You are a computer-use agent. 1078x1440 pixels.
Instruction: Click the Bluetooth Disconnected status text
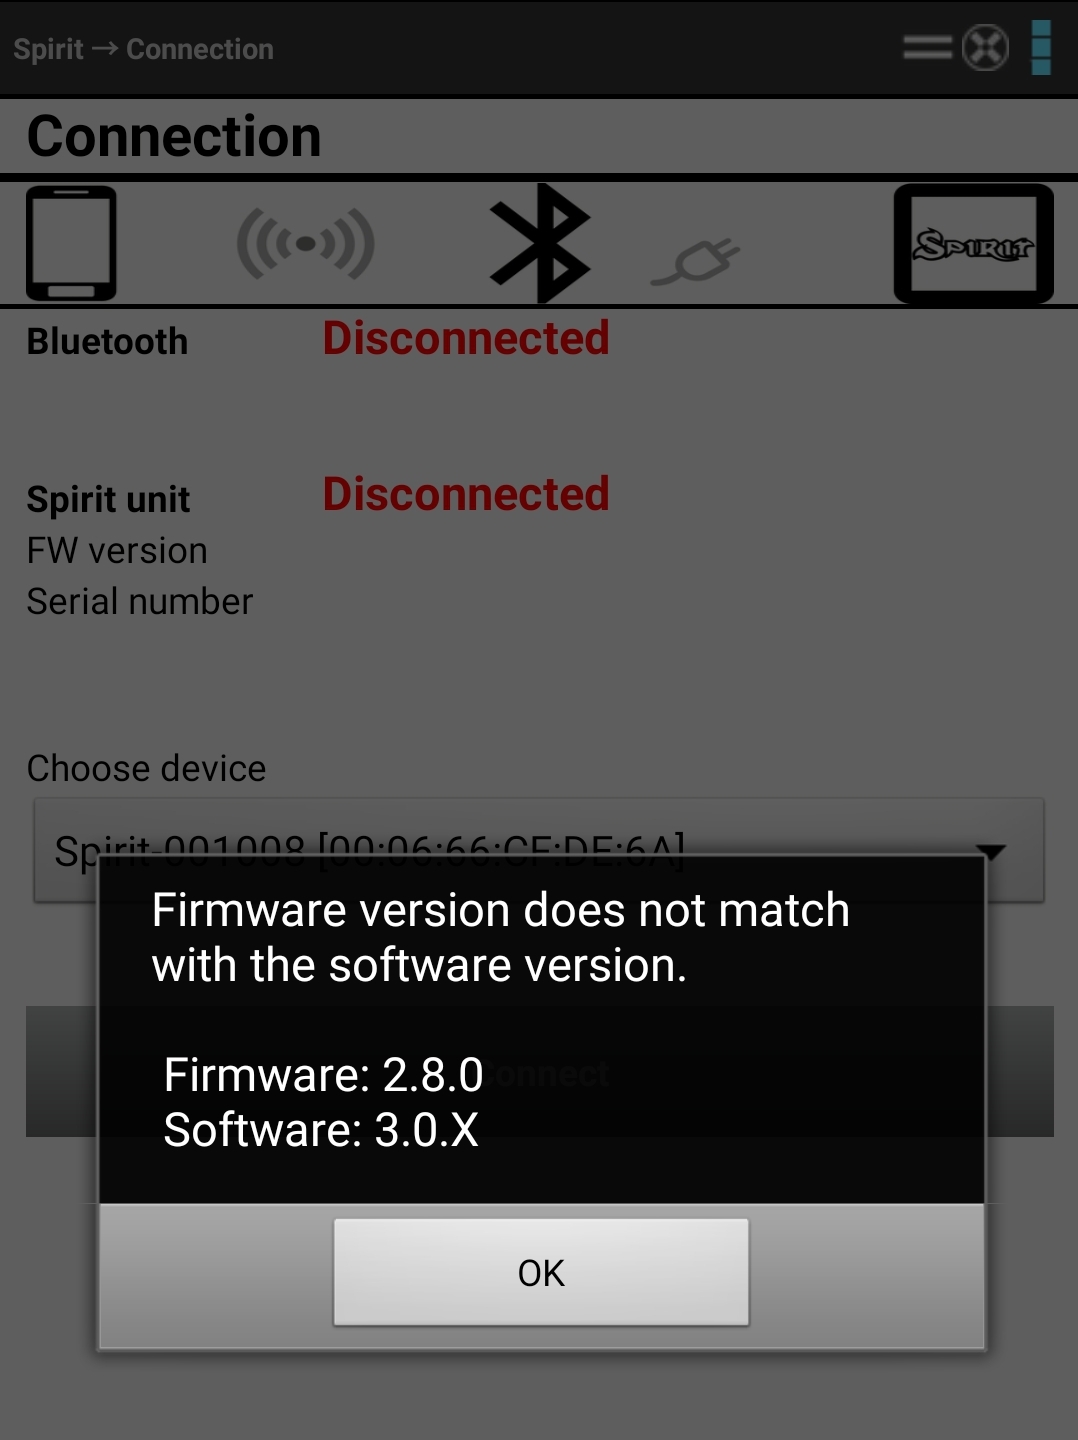click(x=466, y=338)
